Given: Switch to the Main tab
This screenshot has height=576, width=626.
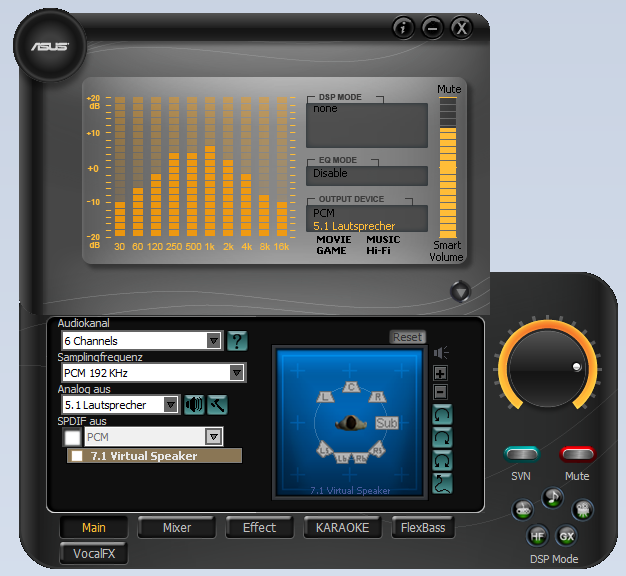Looking at the screenshot, I should [94, 528].
